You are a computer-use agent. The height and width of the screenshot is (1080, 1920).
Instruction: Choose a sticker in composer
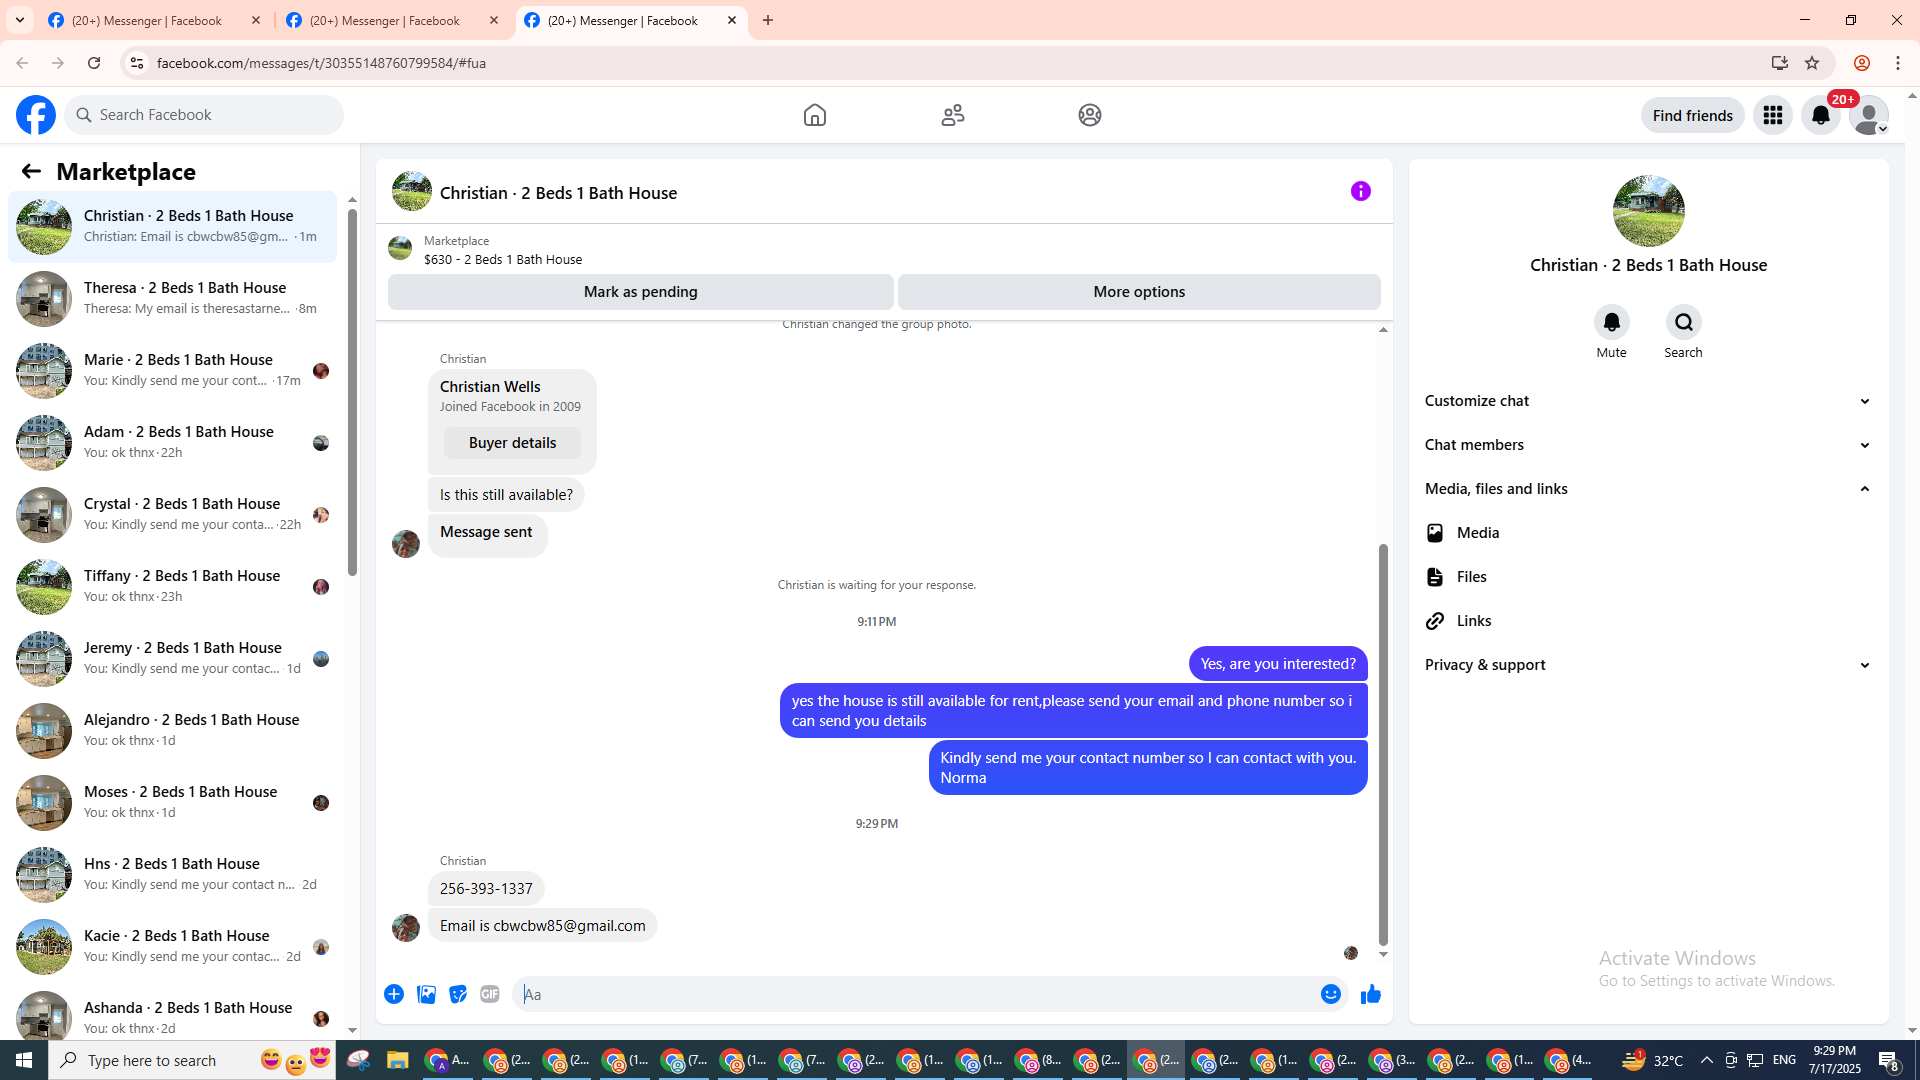[458, 994]
